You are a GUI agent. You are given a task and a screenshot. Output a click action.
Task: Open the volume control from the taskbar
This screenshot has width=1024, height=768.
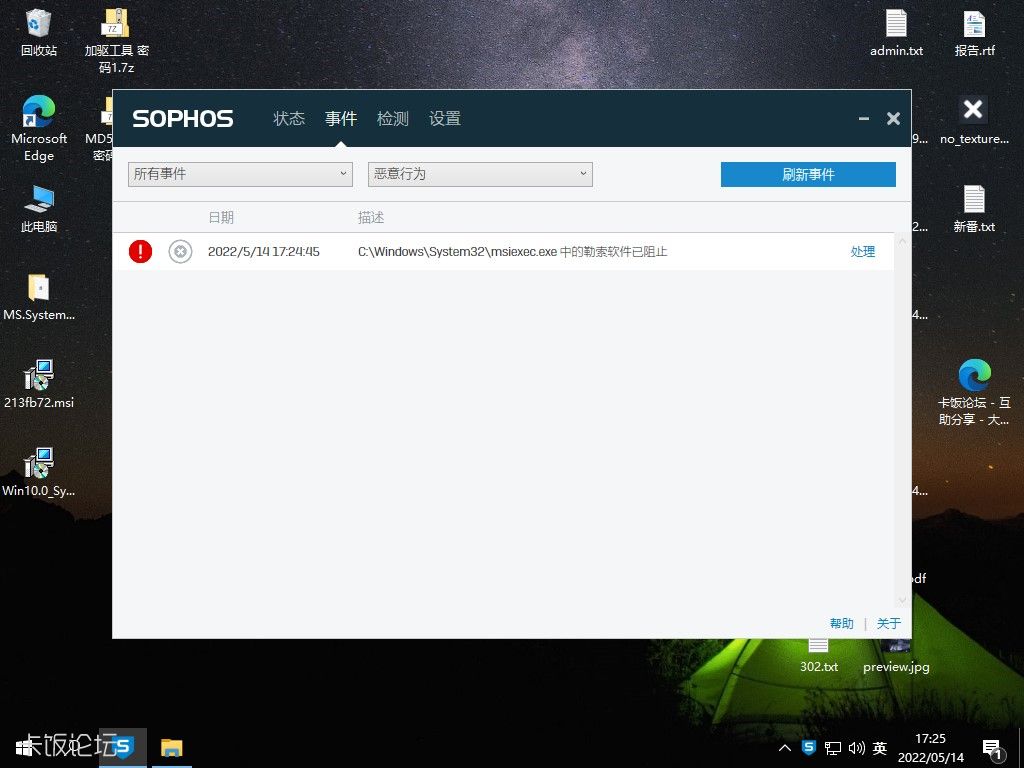857,747
